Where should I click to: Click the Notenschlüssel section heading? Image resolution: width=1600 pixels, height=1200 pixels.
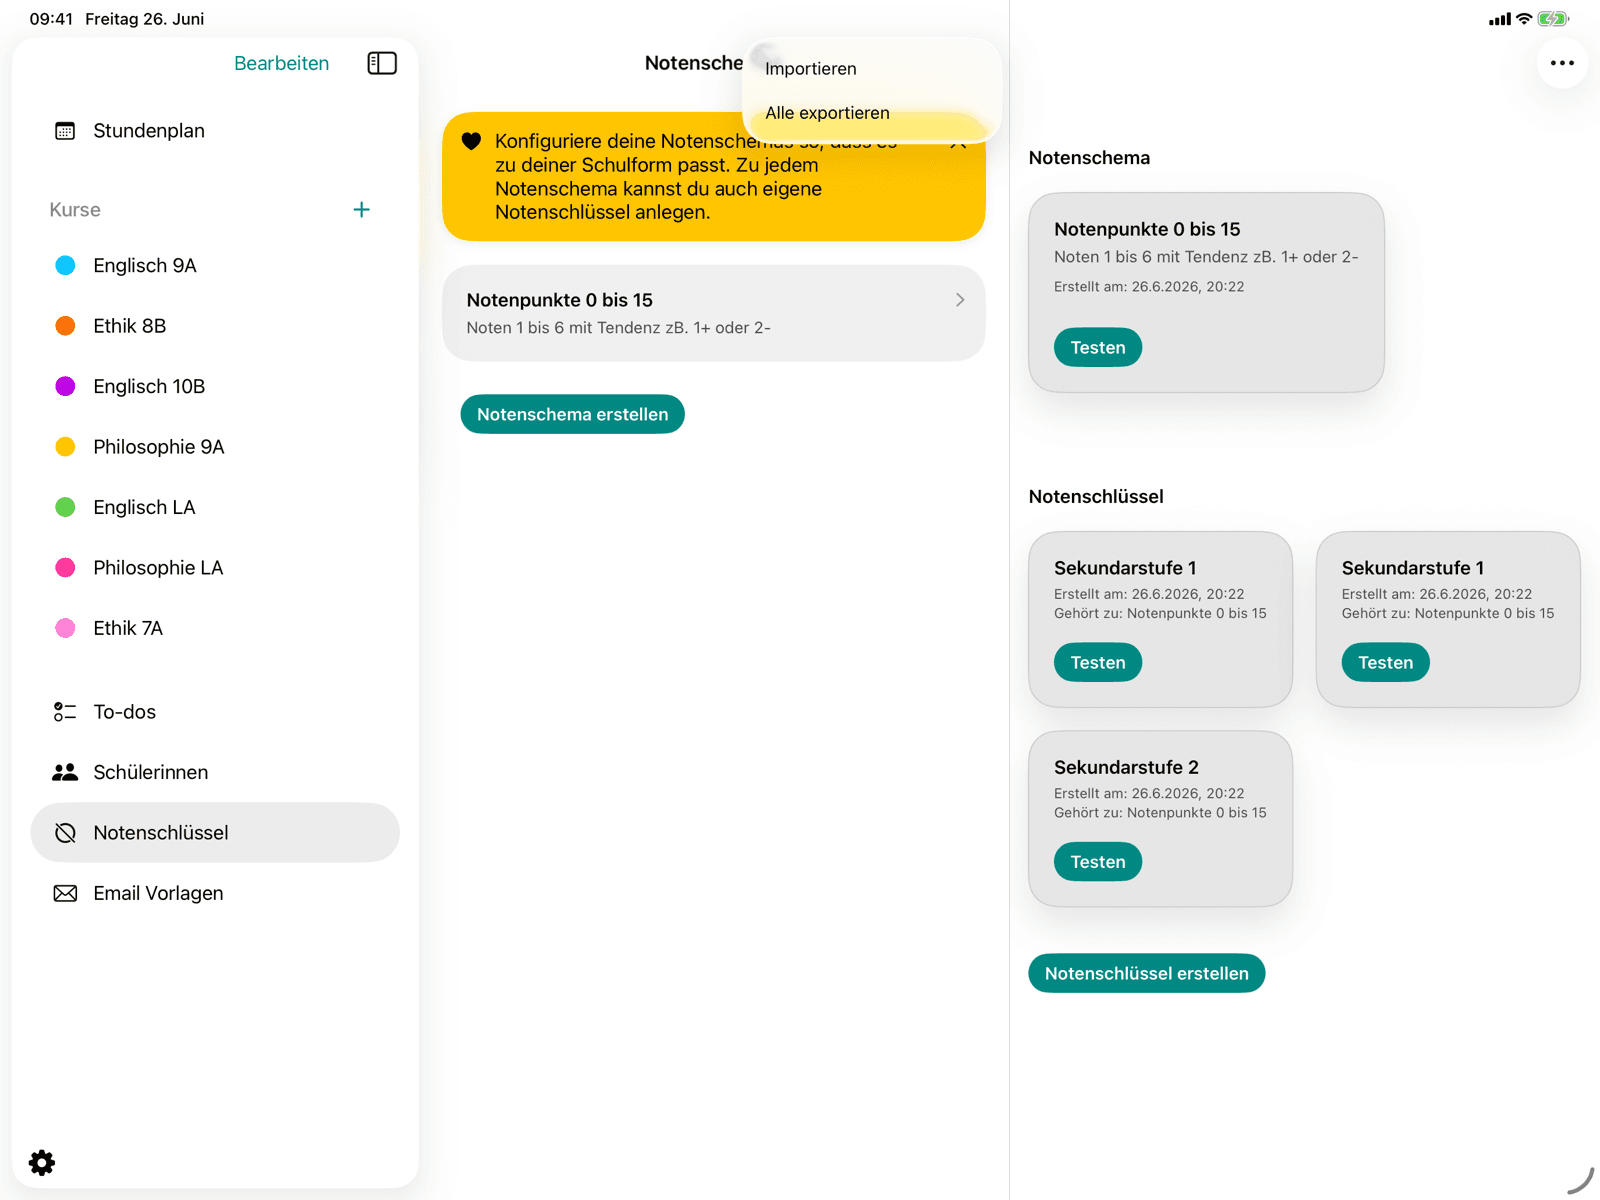[x=1096, y=496]
